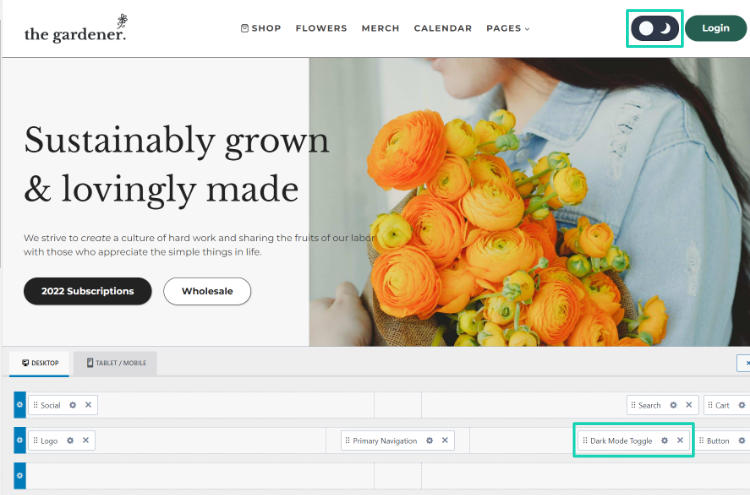The height and width of the screenshot is (495, 750).
Task: Remove the Logo item with X
Action: 86,440
